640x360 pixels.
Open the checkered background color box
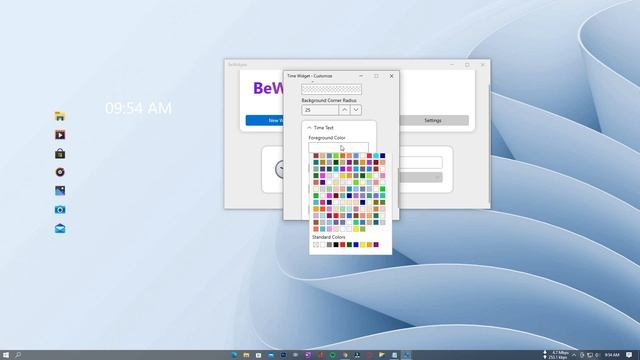[331, 89]
